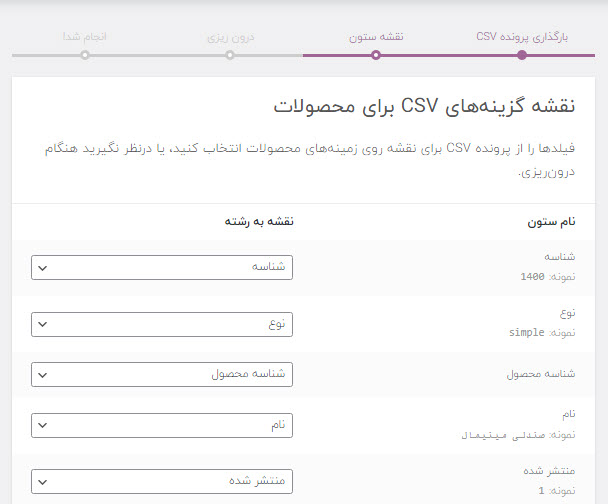Click the شناسه محصول column name
The image size is (608, 504).
point(541,374)
